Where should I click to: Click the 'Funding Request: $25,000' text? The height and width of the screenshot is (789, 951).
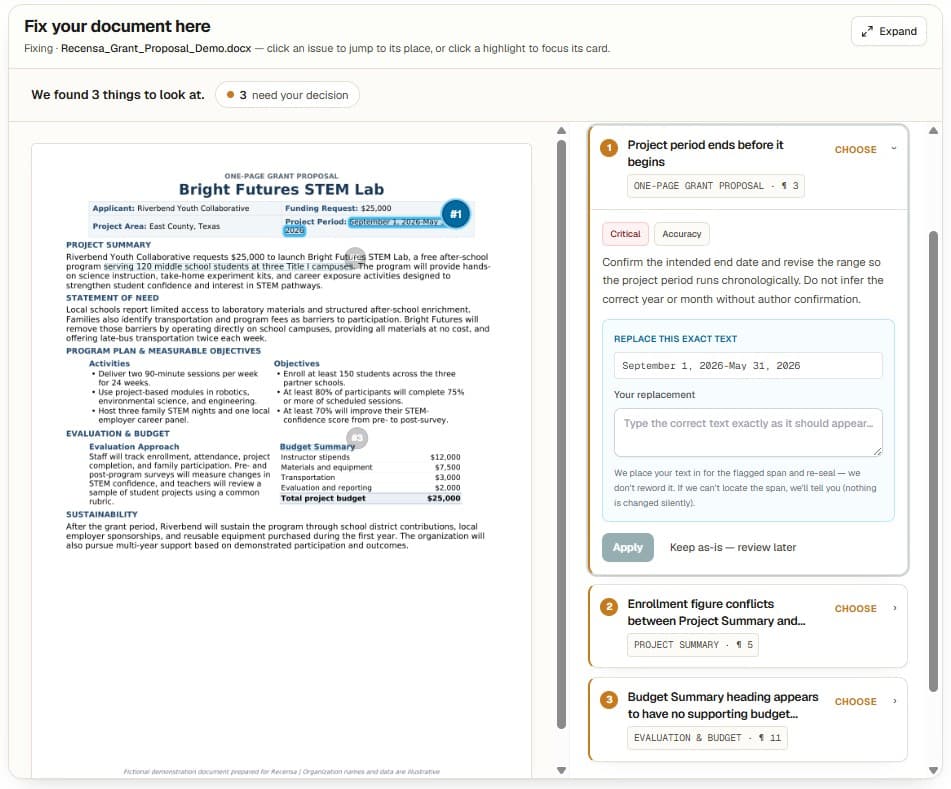tap(338, 208)
